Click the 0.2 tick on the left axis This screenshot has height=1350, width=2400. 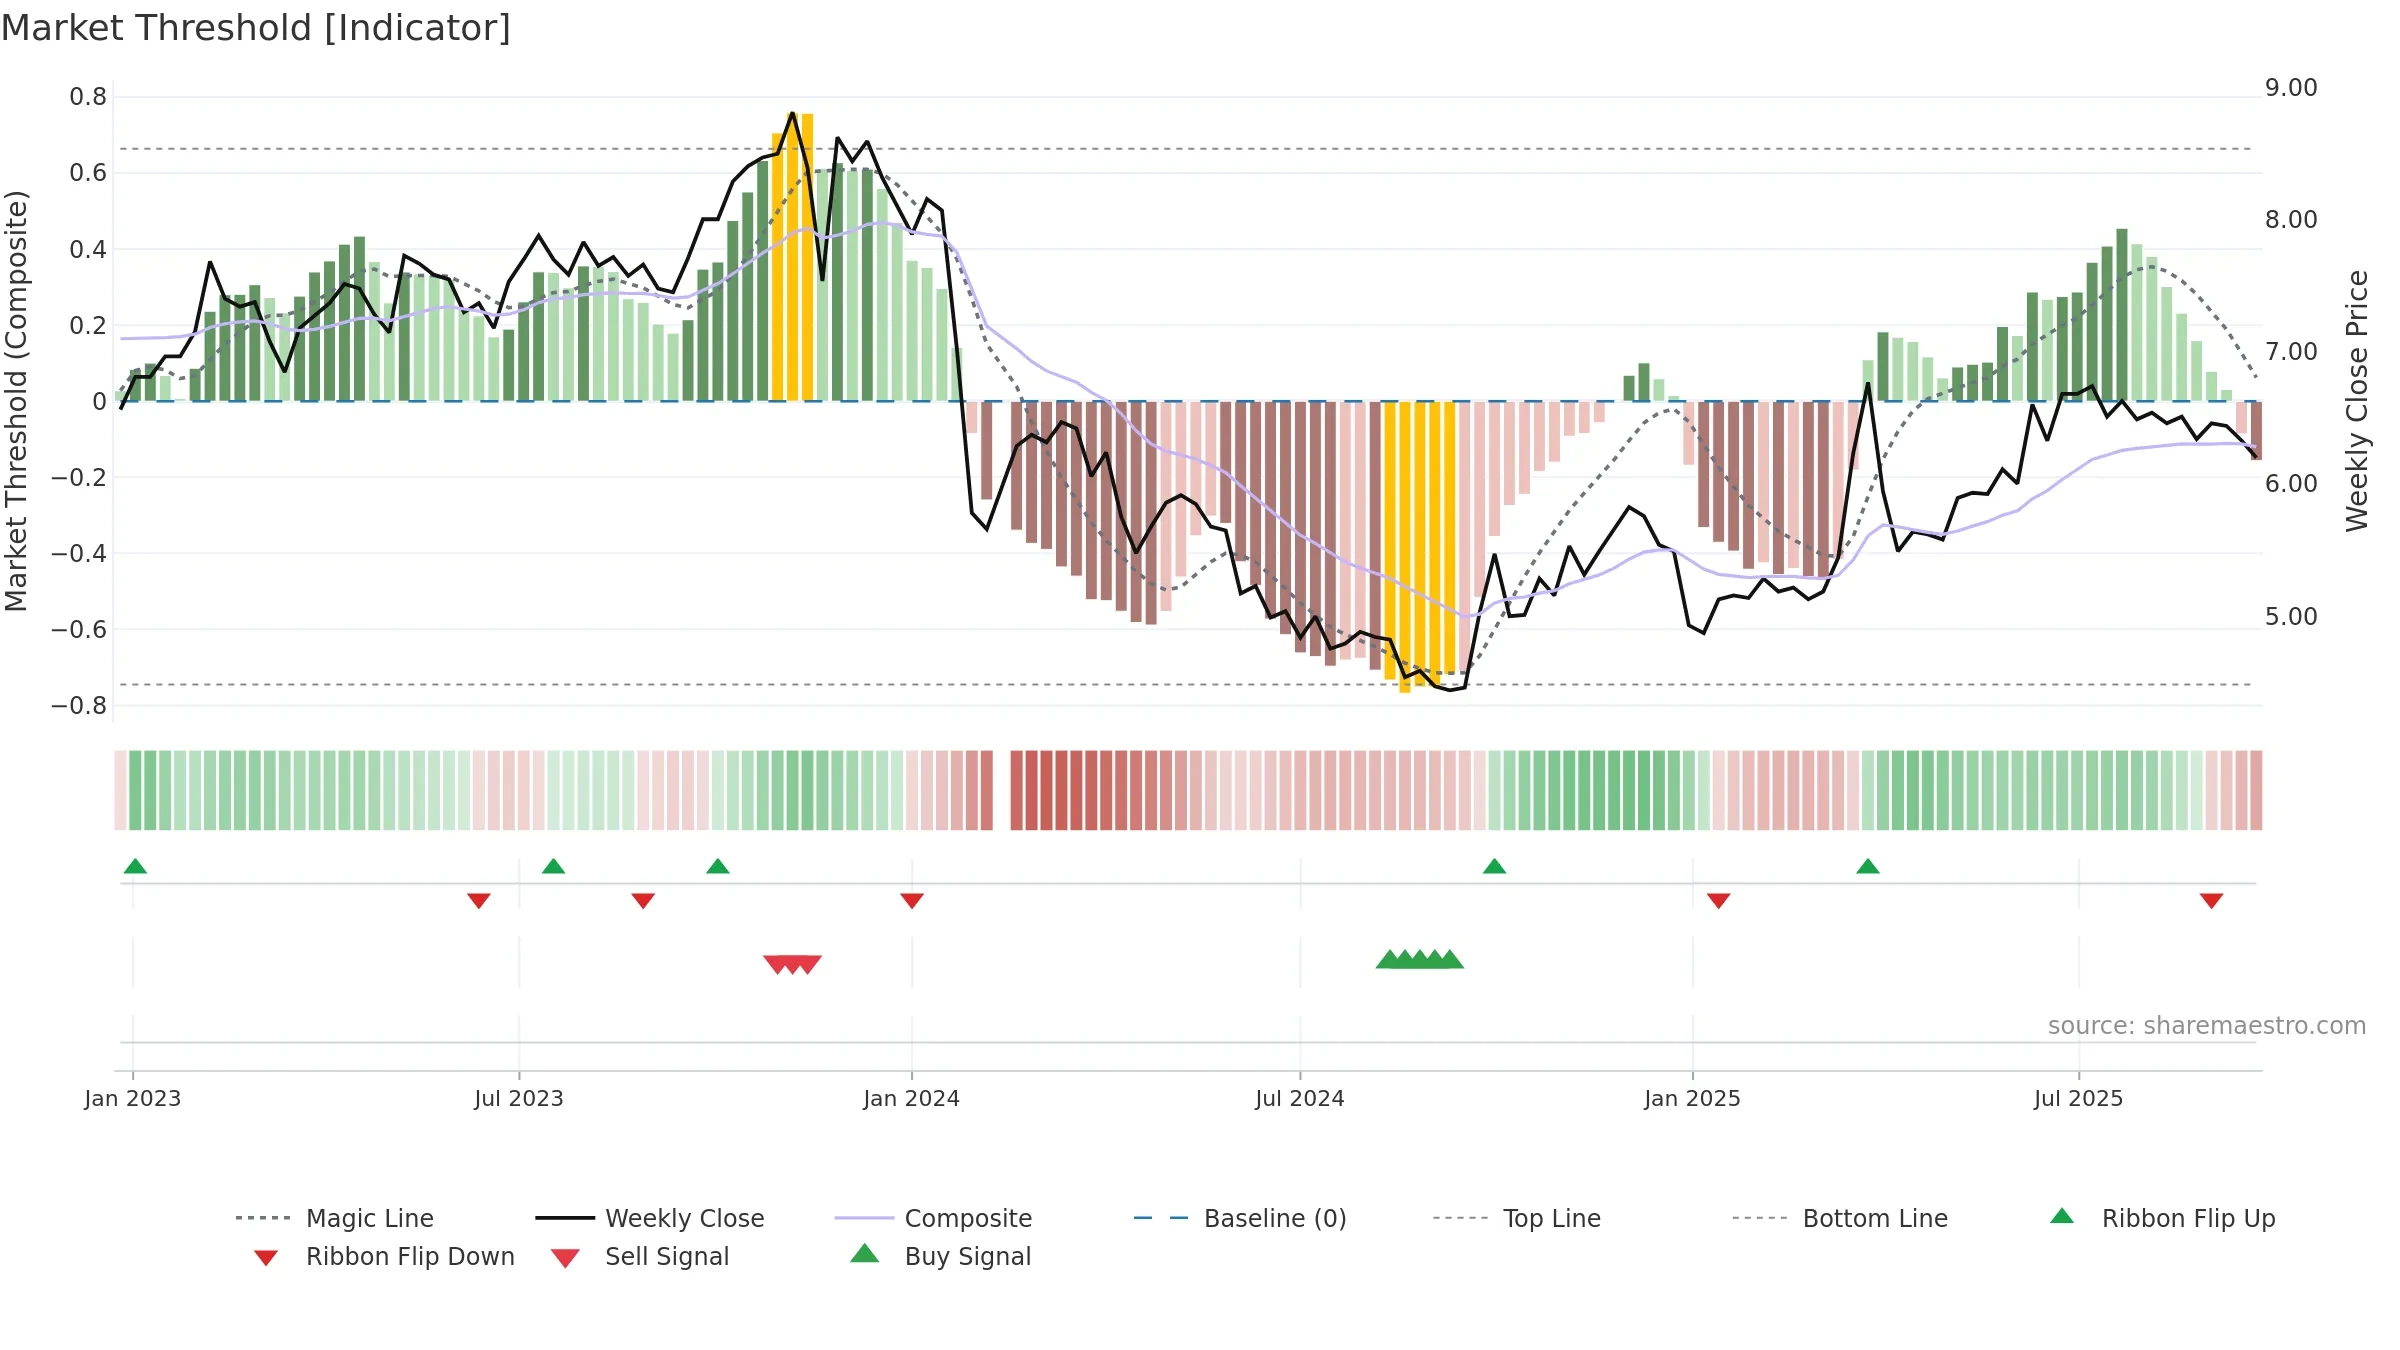[88, 325]
